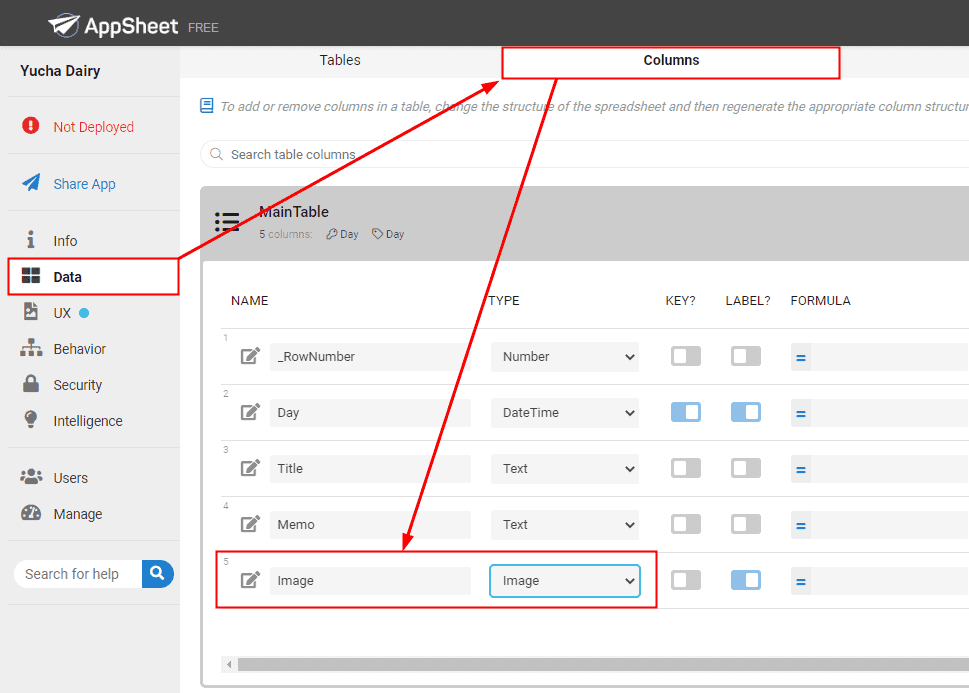Click the edit pencil for Image column
The height and width of the screenshot is (693, 969).
pyautogui.click(x=251, y=580)
